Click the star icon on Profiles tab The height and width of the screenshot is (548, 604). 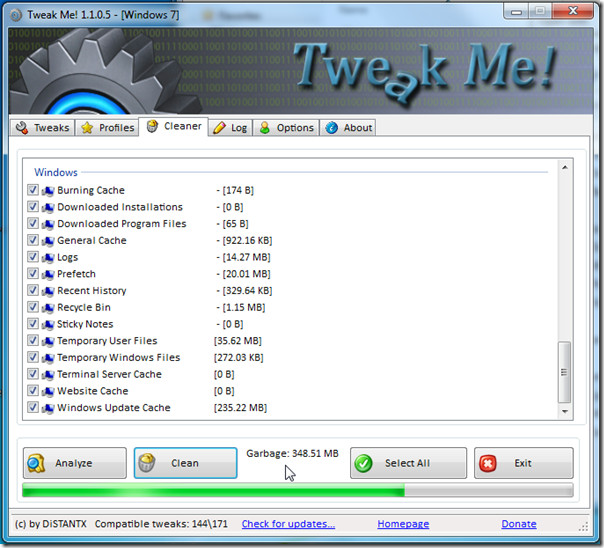click(87, 127)
